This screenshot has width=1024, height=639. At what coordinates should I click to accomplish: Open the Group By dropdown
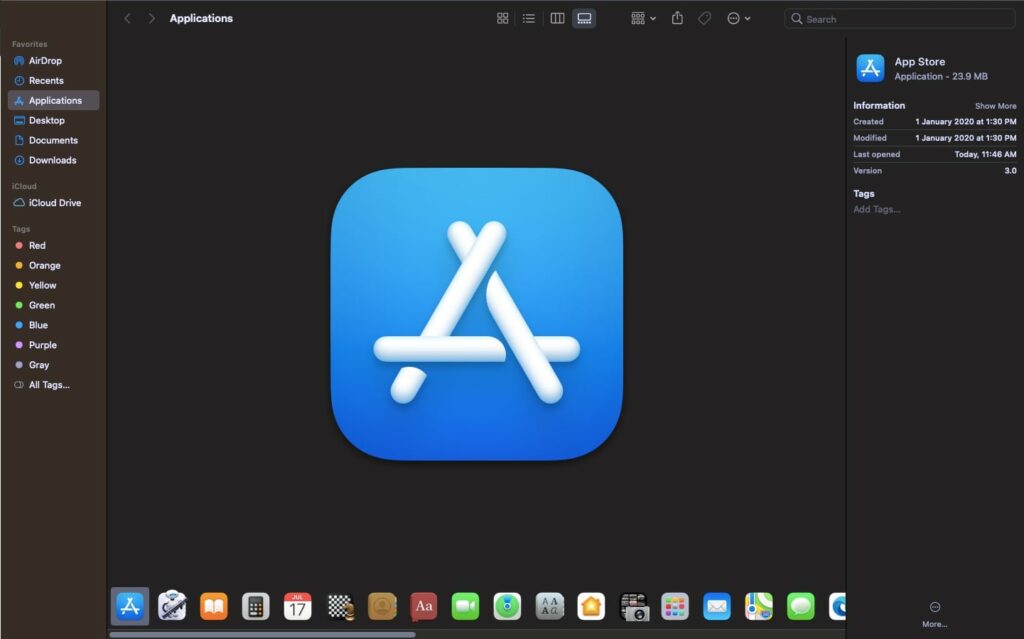(643, 18)
